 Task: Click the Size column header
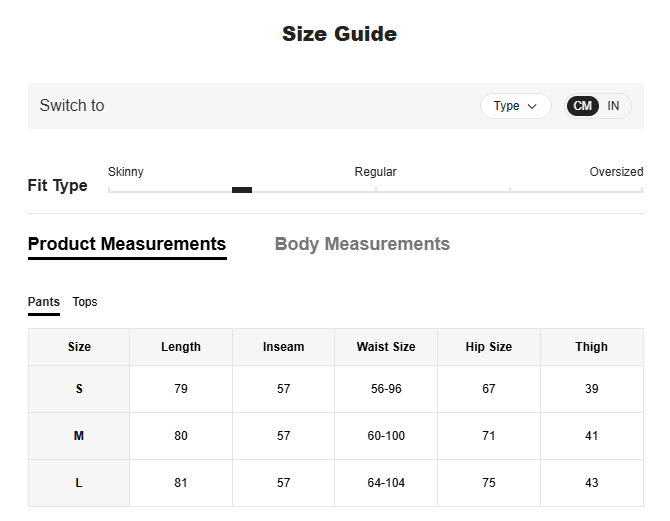(x=79, y=347)
